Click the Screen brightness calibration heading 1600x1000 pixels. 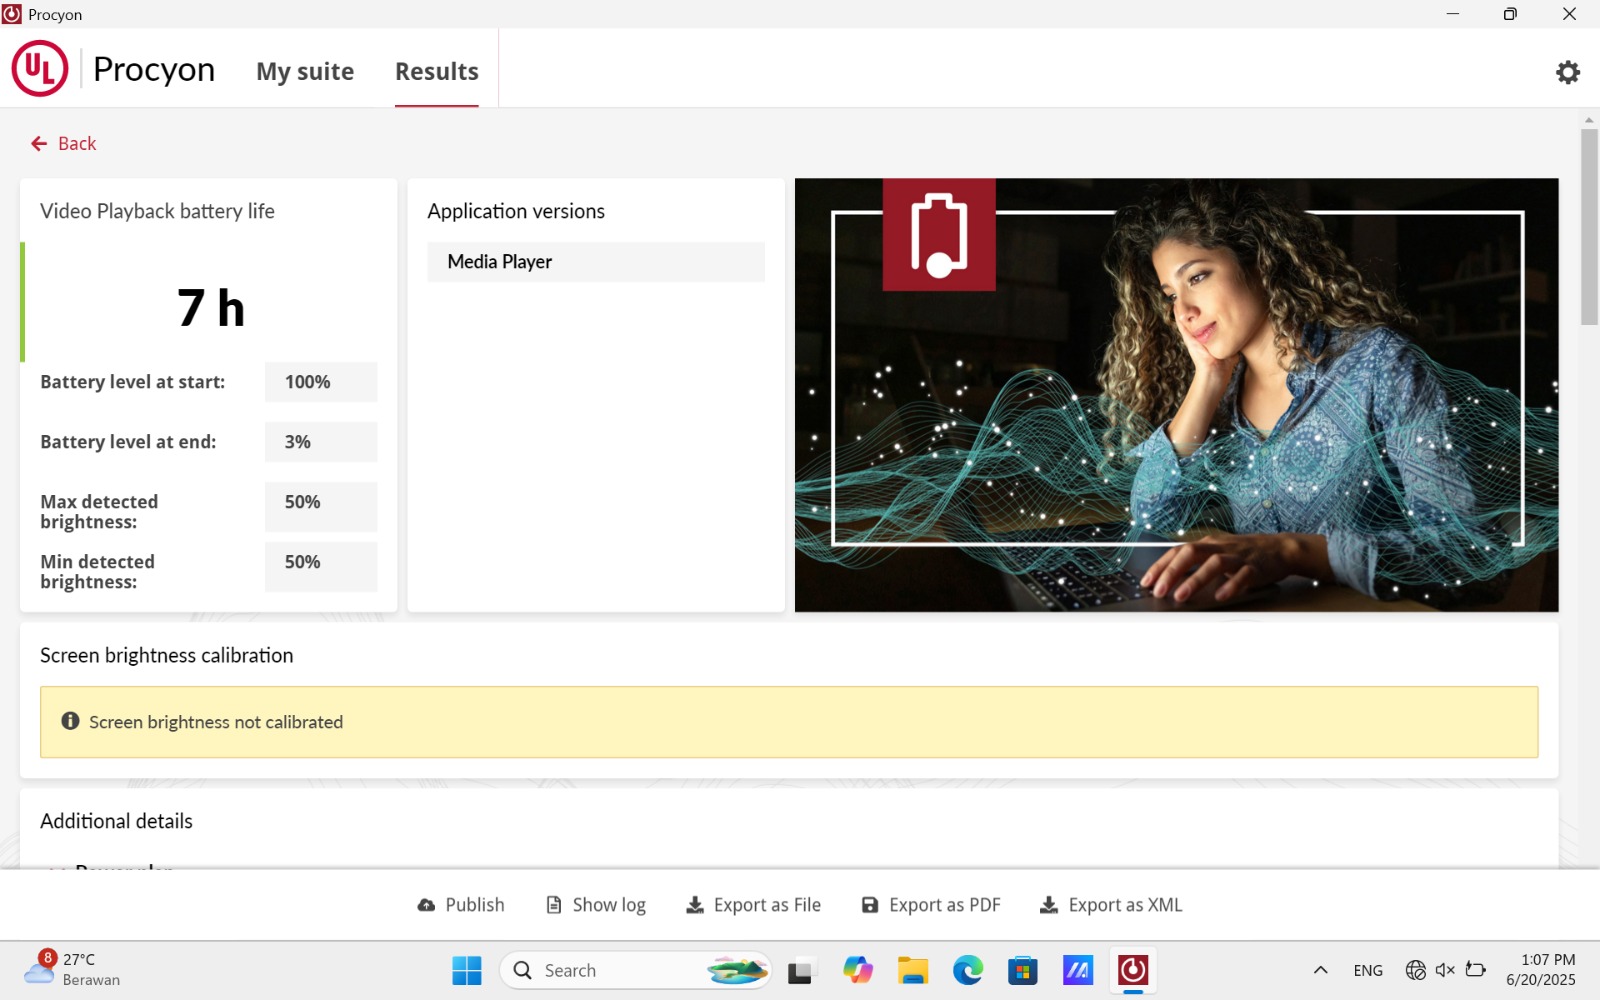(167, 655)
